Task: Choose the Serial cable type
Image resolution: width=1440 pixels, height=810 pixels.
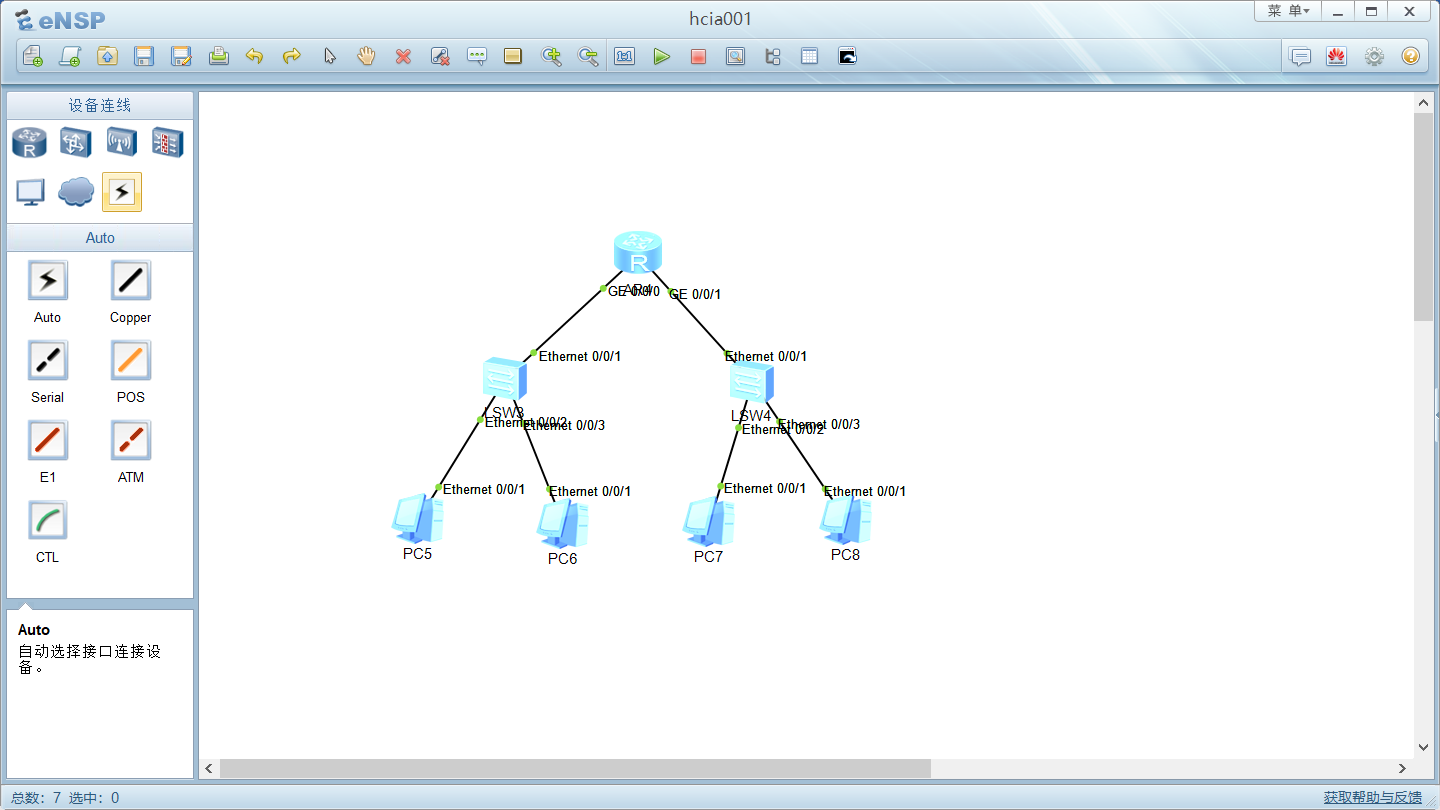Action: tap(47, 361)
